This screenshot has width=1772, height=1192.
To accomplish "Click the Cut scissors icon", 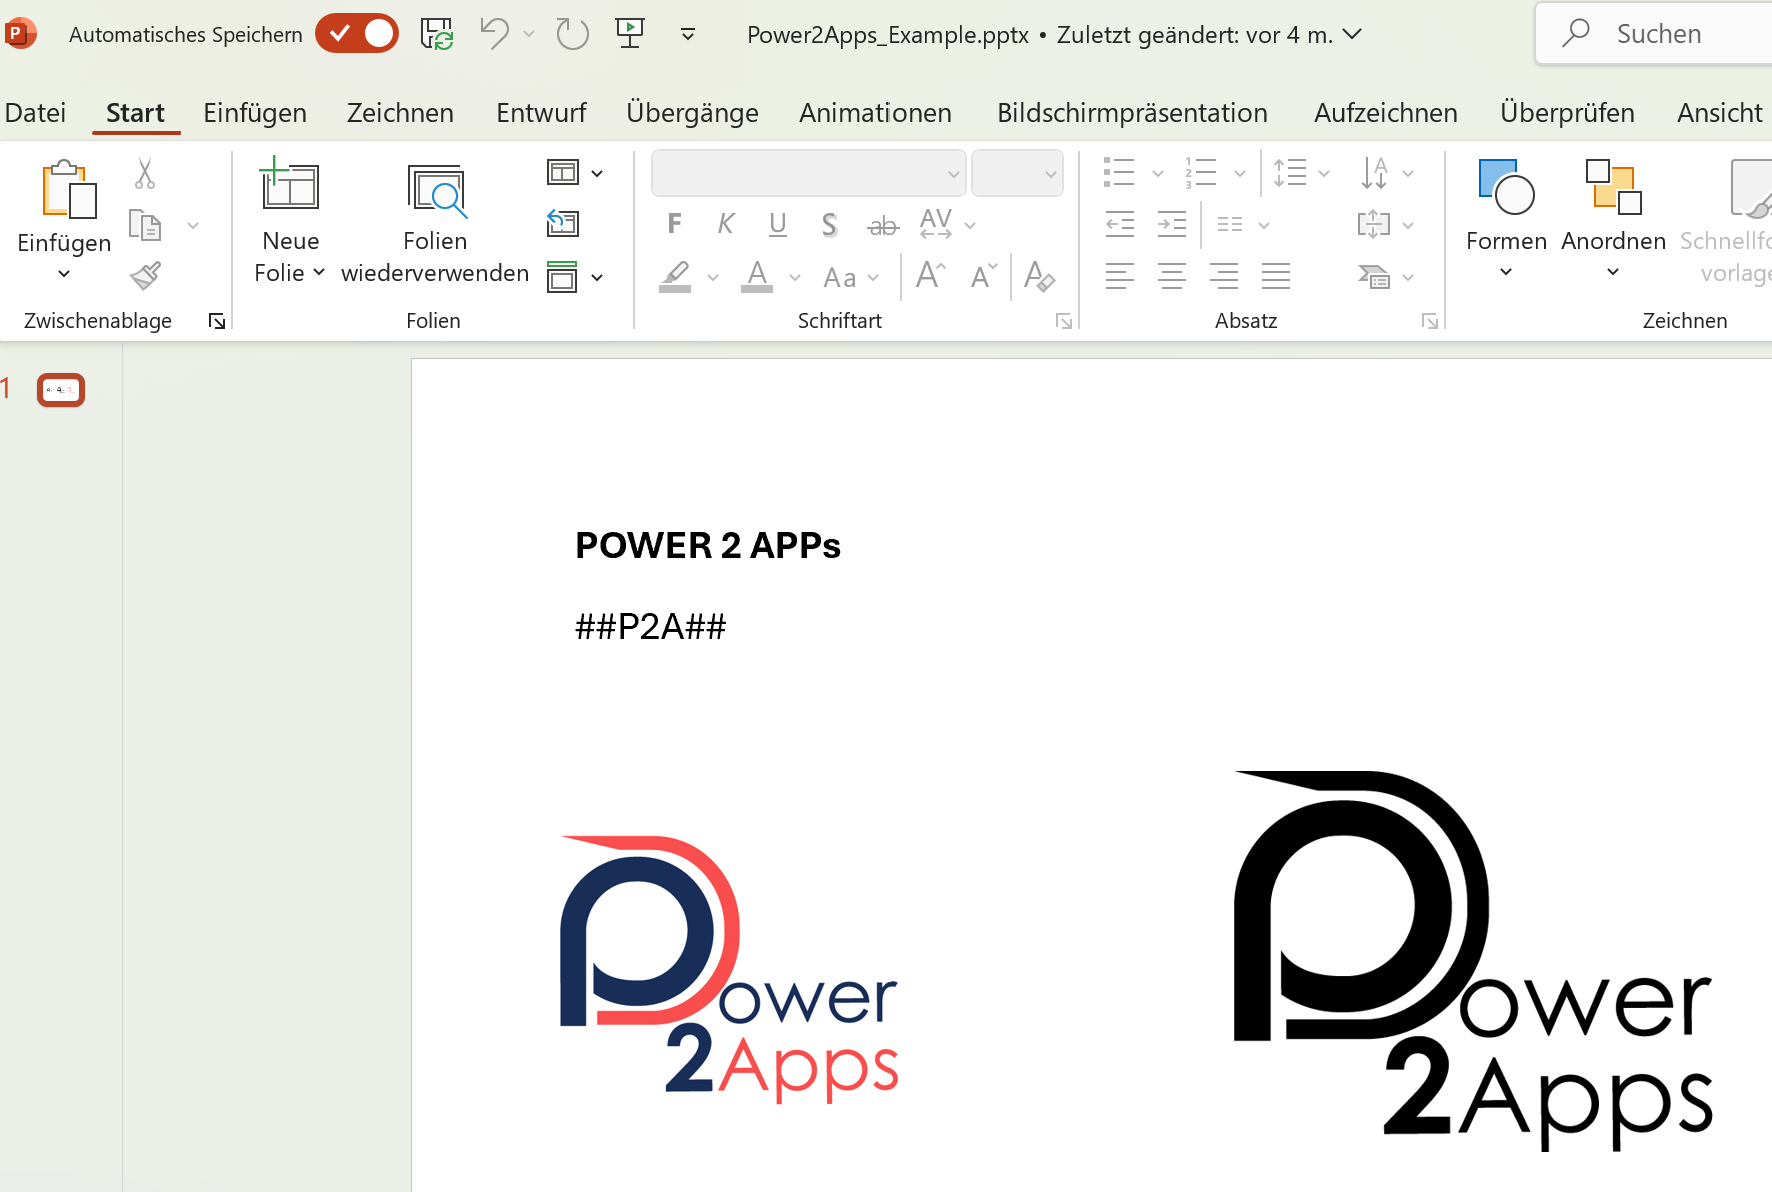I will coord(145,174).
